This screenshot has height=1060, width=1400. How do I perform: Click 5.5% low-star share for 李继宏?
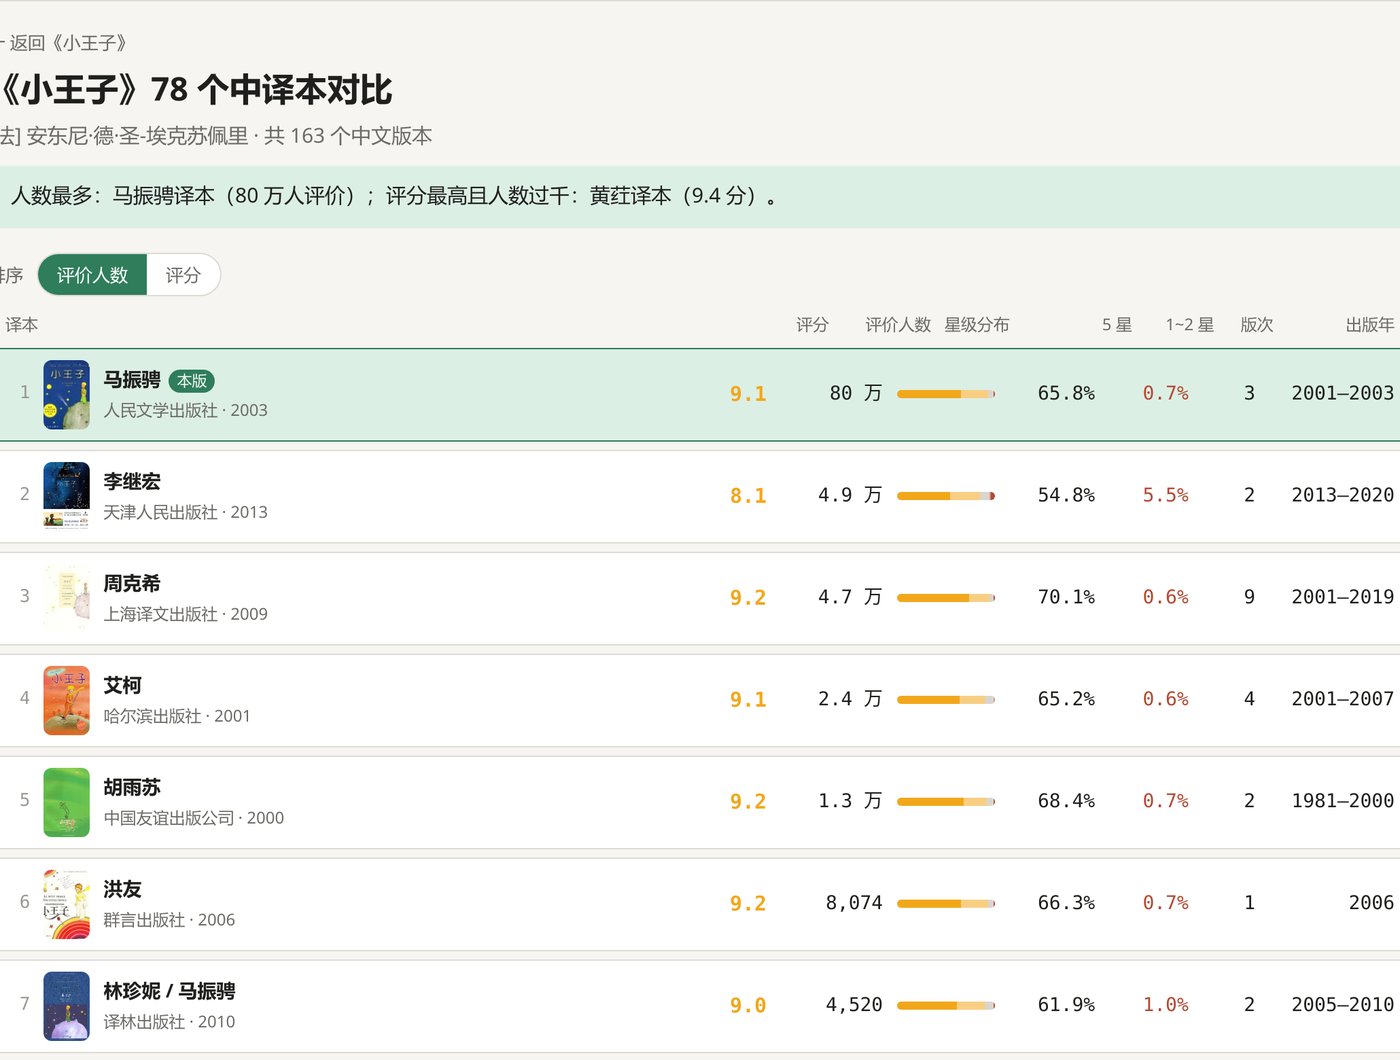(x=1166, y=496)
